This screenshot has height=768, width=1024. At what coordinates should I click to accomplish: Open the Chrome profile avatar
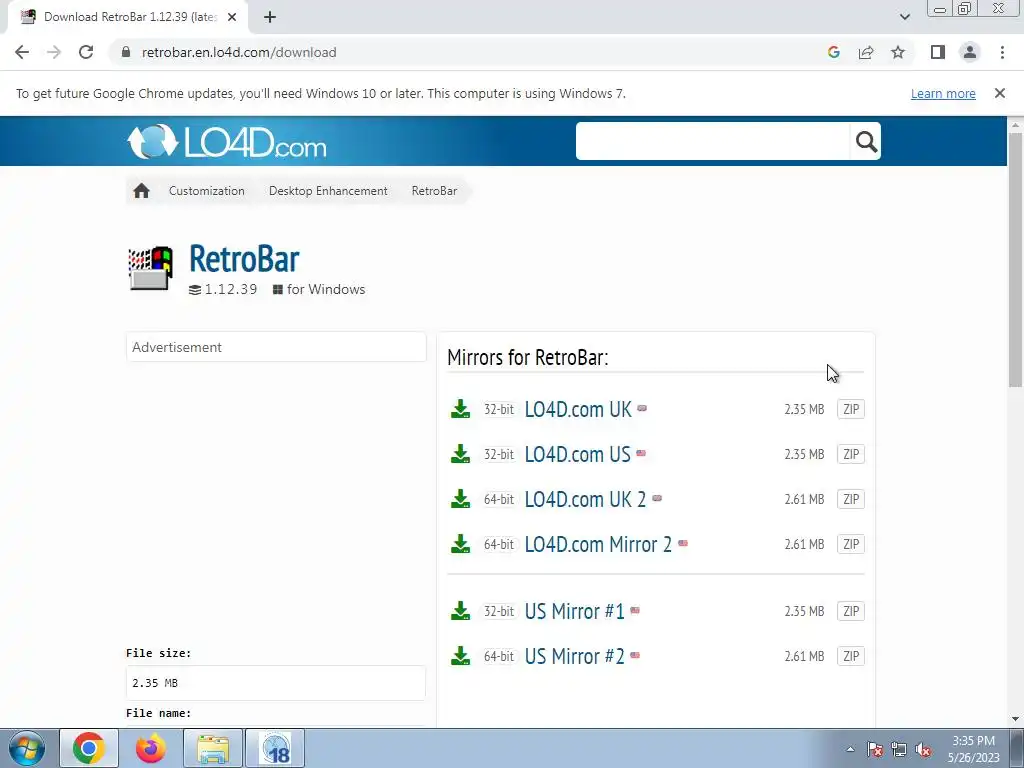click(970, 52)
